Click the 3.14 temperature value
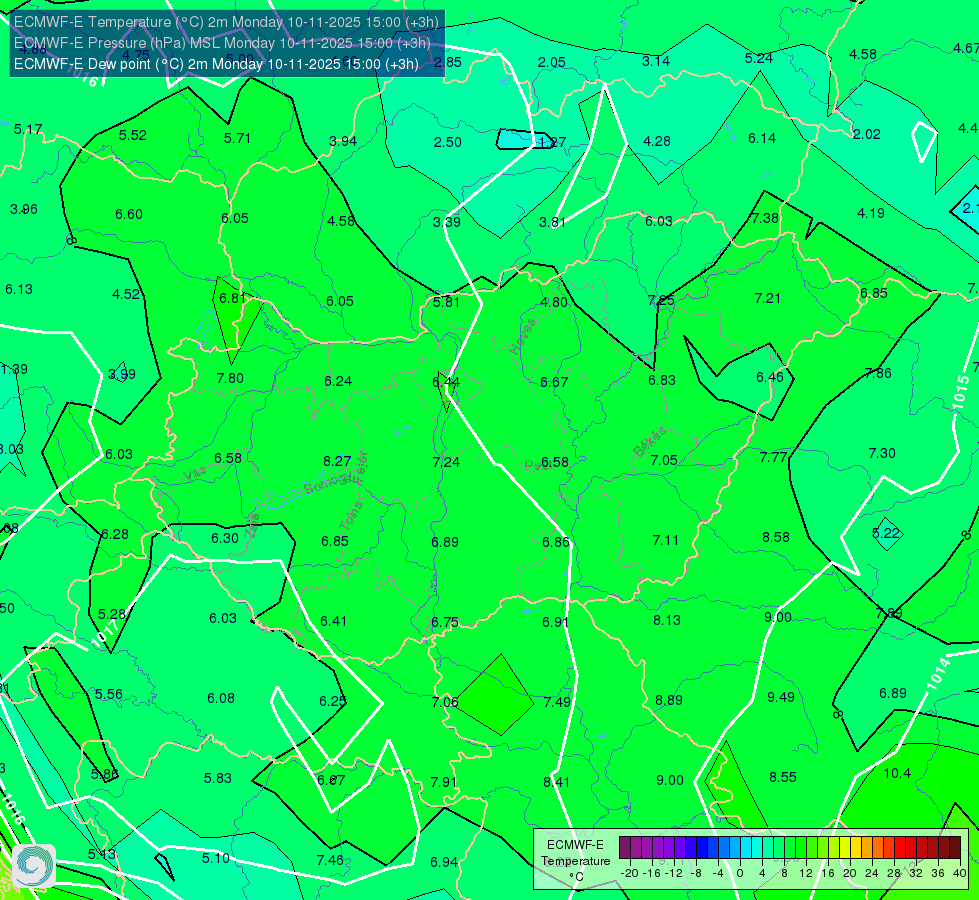This screenshot has height=900, width=979. tap(656, 61)
